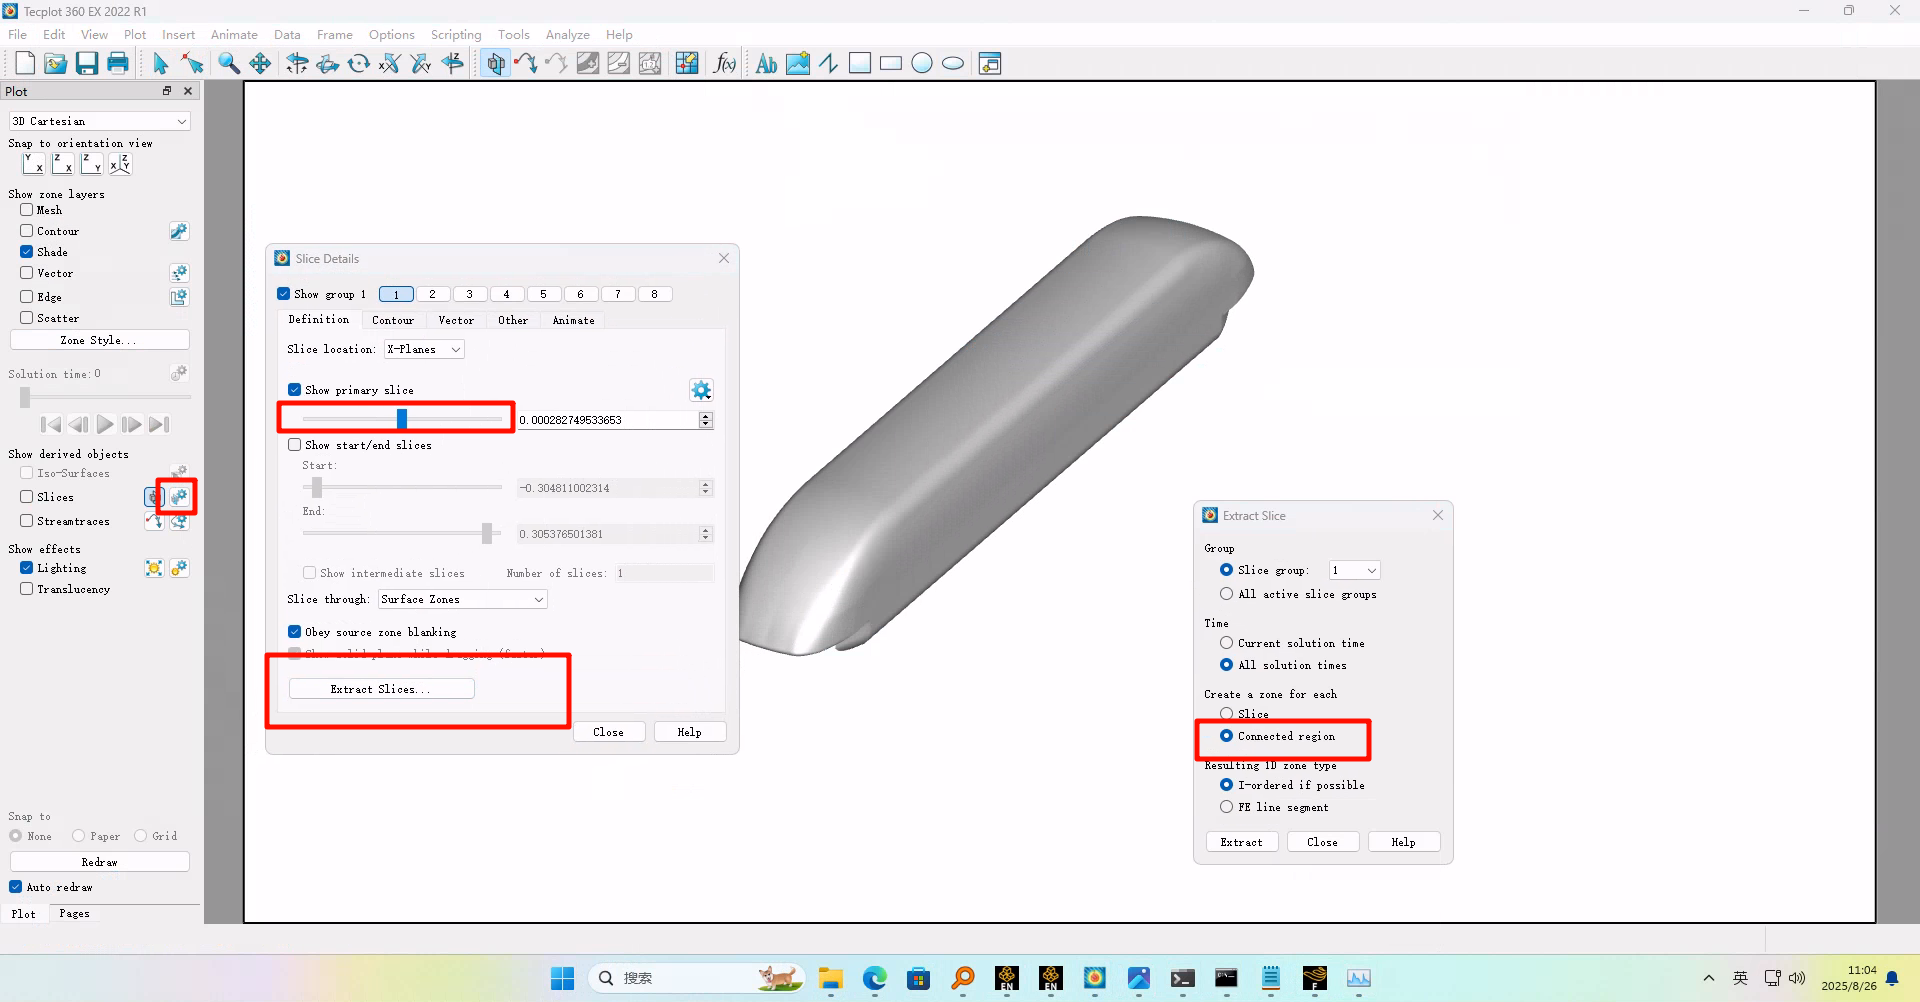
Task: Click the primary slice position slider handle
Action: [x=402, y=418]
